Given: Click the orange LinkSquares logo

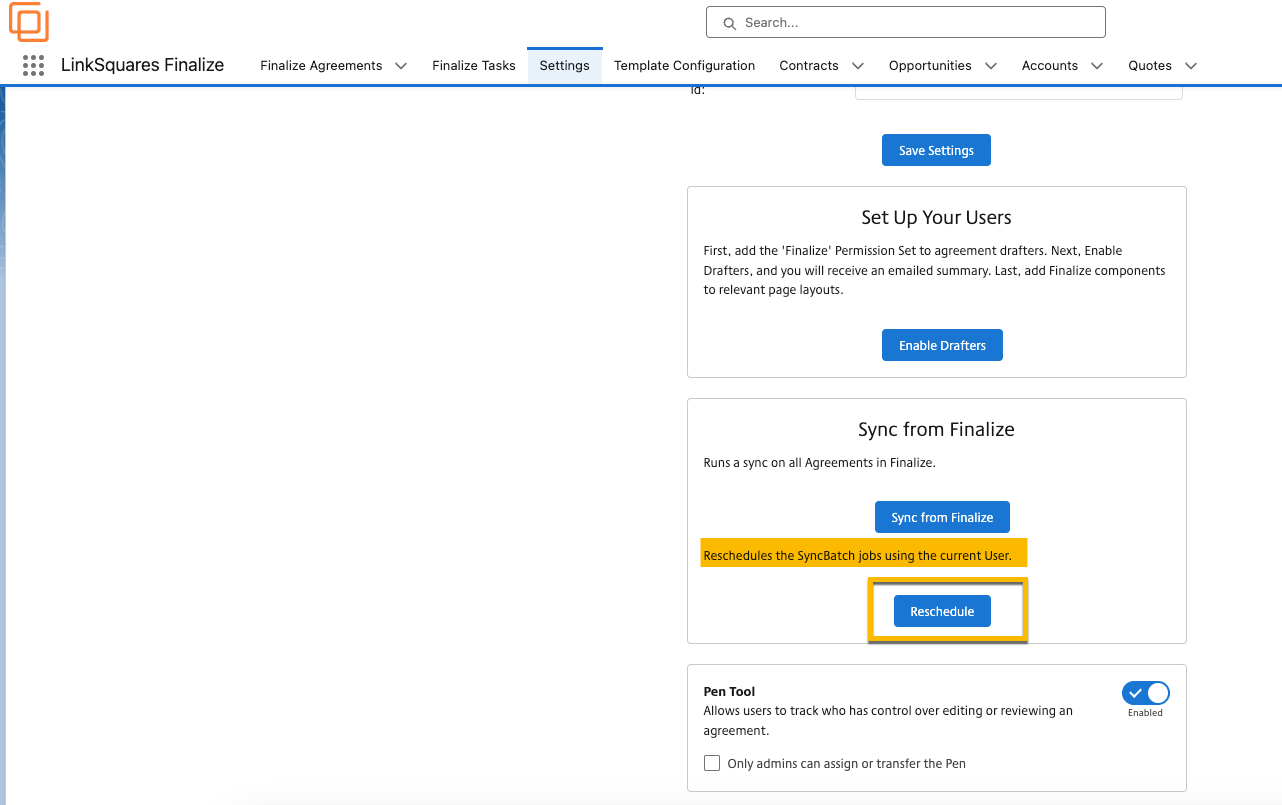Looking at the screenshot, I should [29, 21].
